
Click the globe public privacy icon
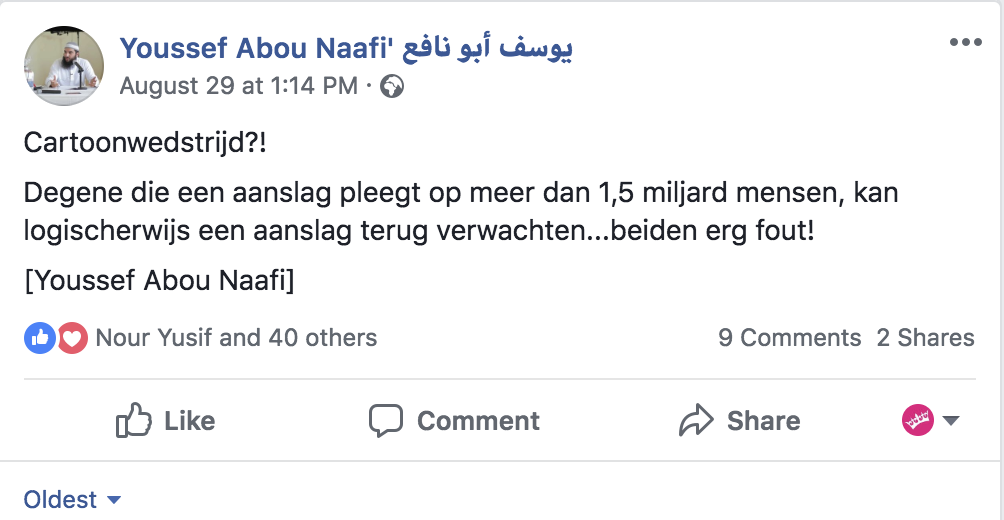pyautogui.click(x=393, y=87)
